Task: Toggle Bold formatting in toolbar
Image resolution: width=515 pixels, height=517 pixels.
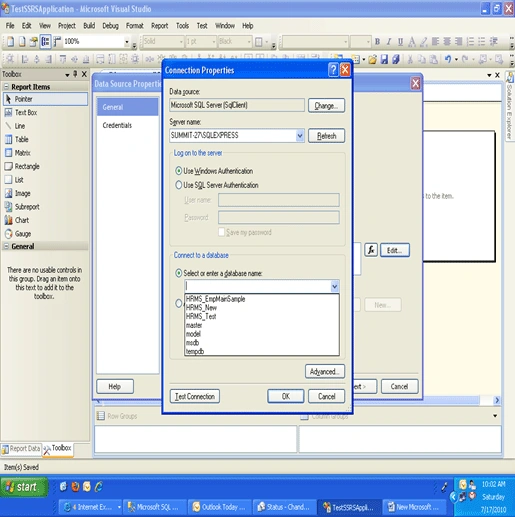Action: (377, 42)
